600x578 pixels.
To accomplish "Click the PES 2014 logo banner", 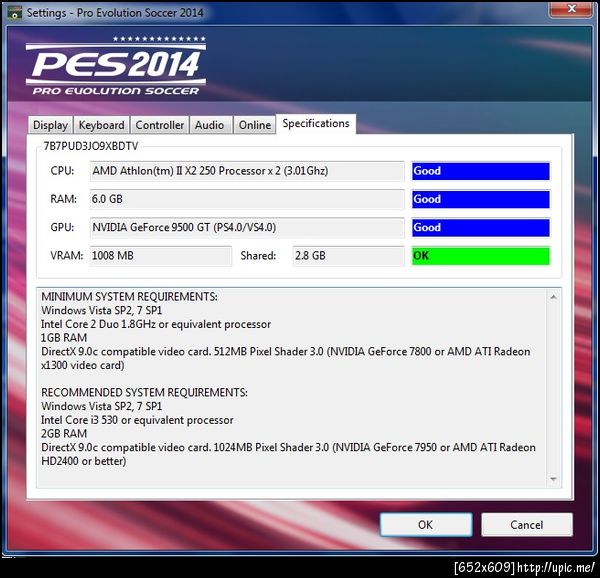I will (x=116, y=65).
